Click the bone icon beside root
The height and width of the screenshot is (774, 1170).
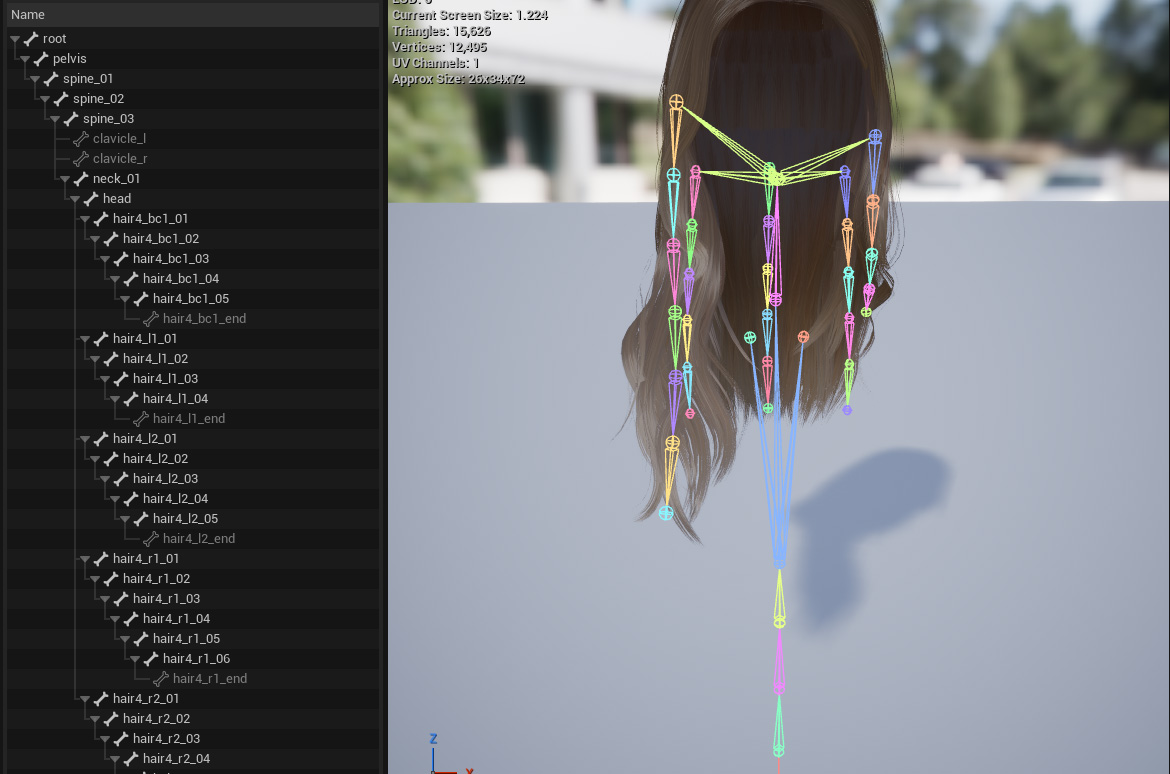pos(31,39)
